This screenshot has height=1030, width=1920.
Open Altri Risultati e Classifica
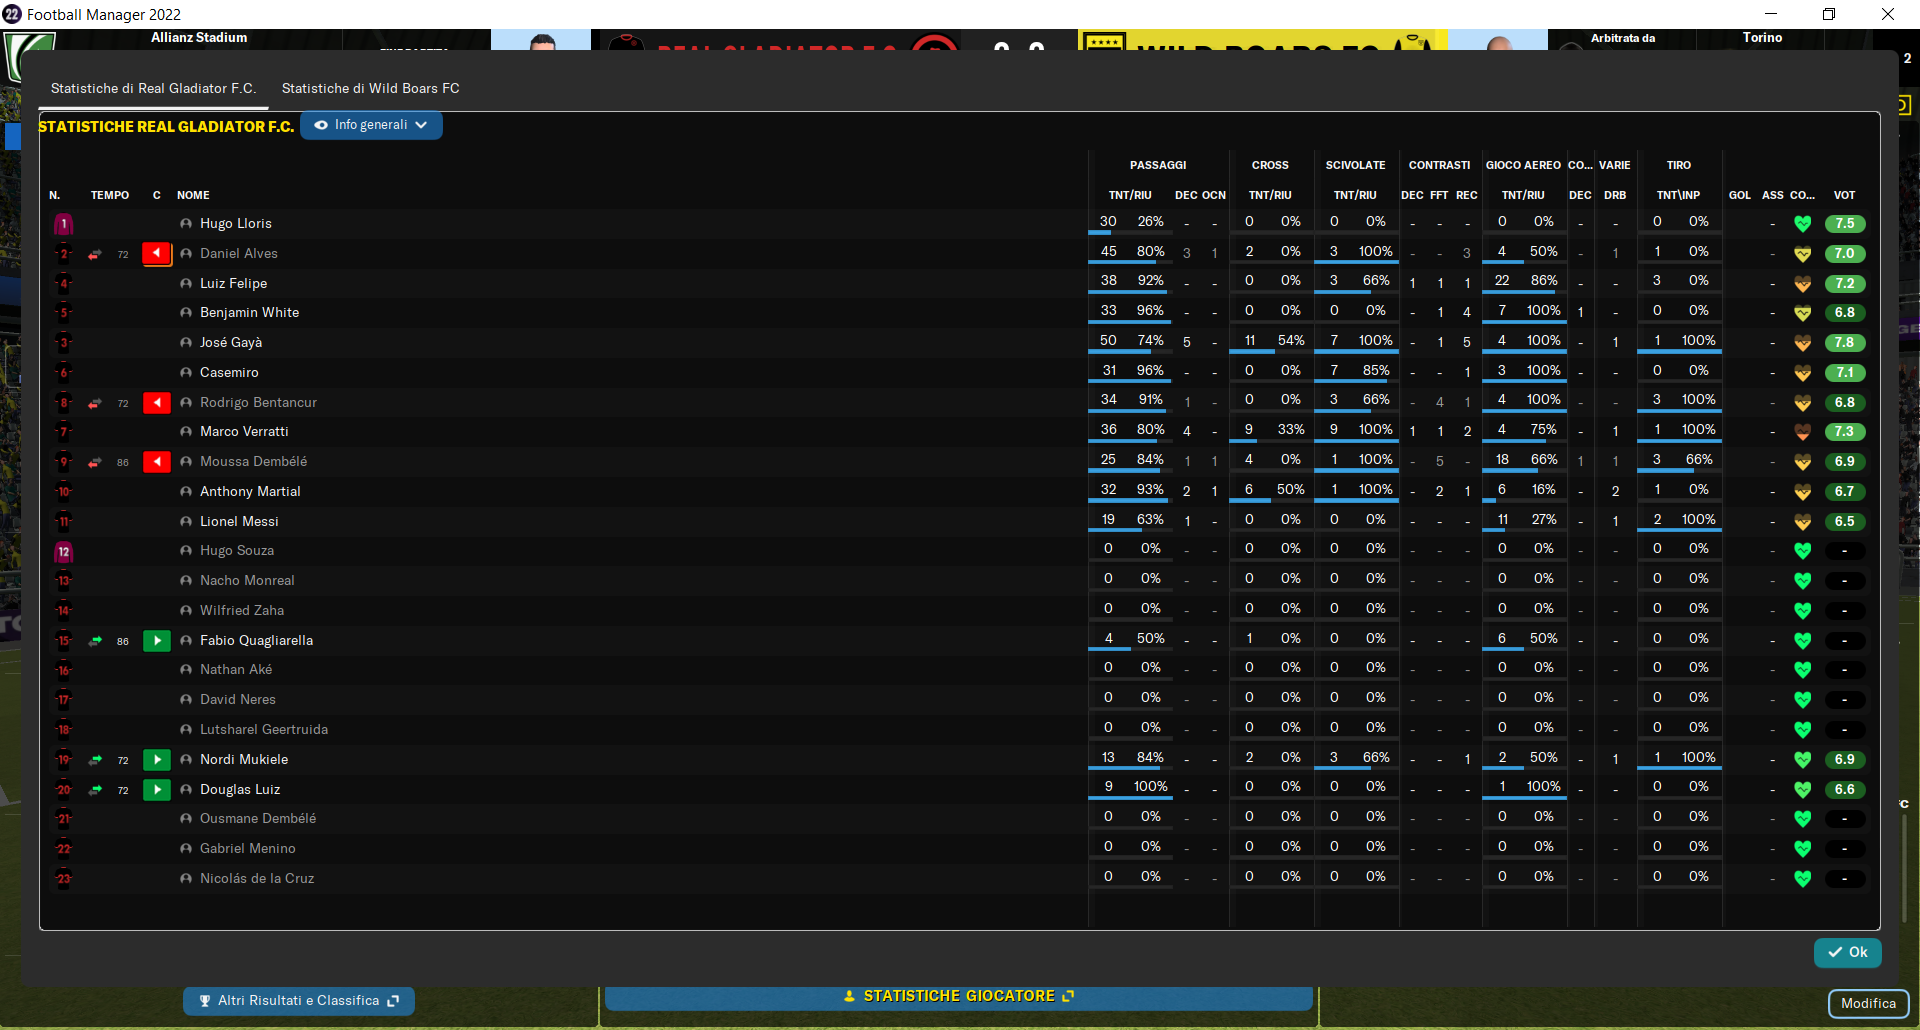299,1001
